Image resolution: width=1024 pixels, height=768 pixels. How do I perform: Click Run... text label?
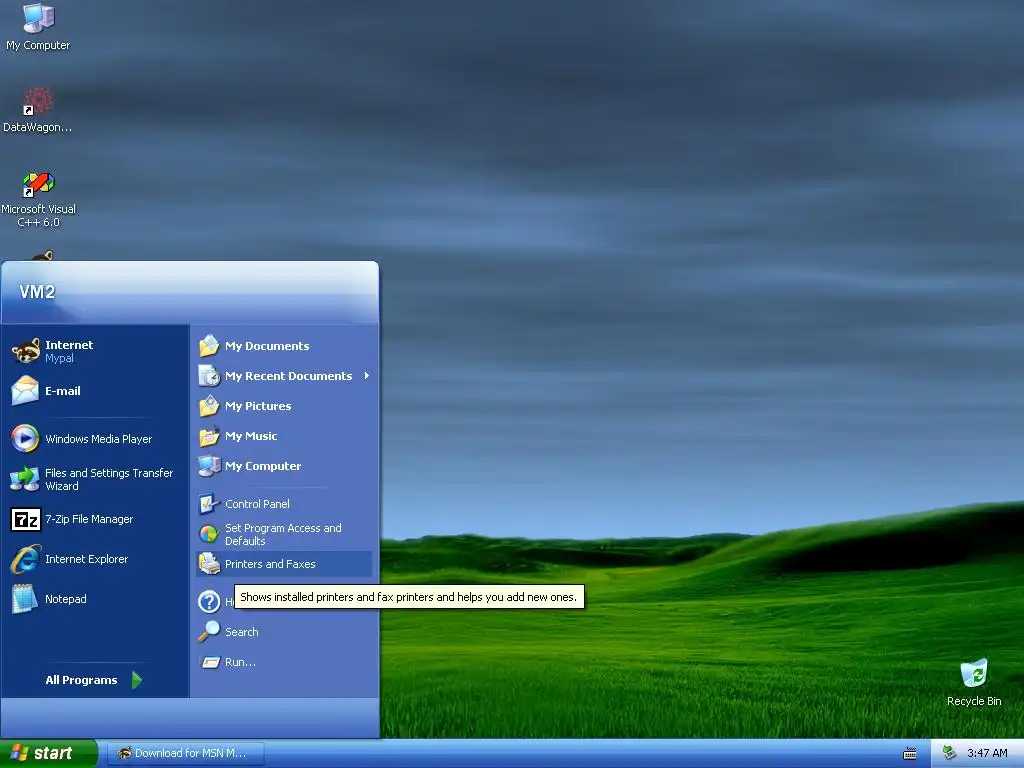pyautogui.click(x=240, y=662)
